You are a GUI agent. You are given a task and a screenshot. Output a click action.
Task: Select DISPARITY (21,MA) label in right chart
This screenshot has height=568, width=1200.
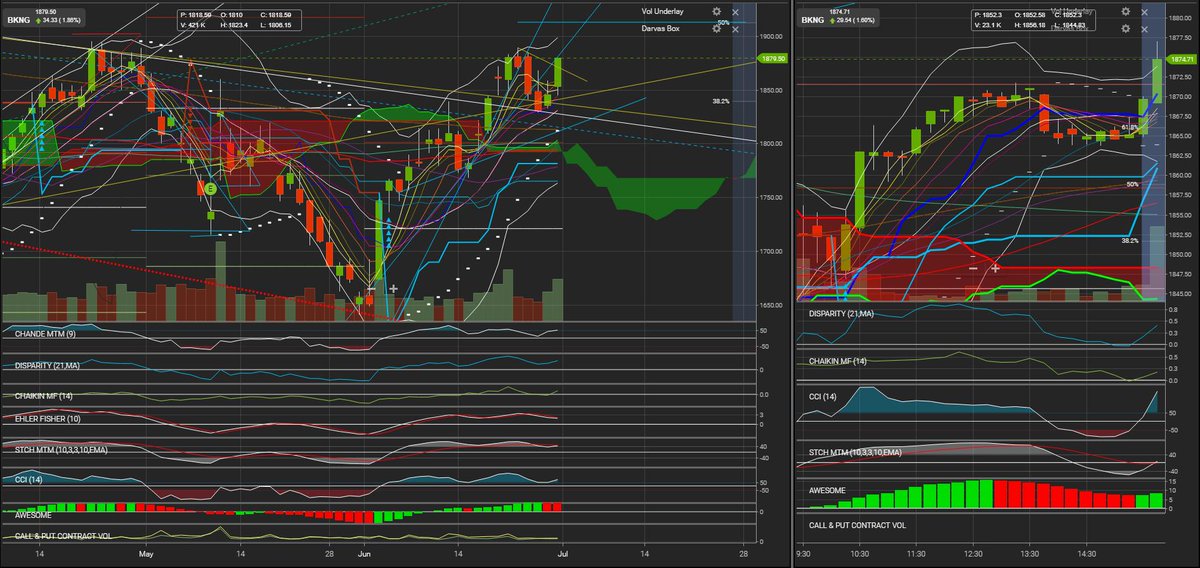[841, 313]
